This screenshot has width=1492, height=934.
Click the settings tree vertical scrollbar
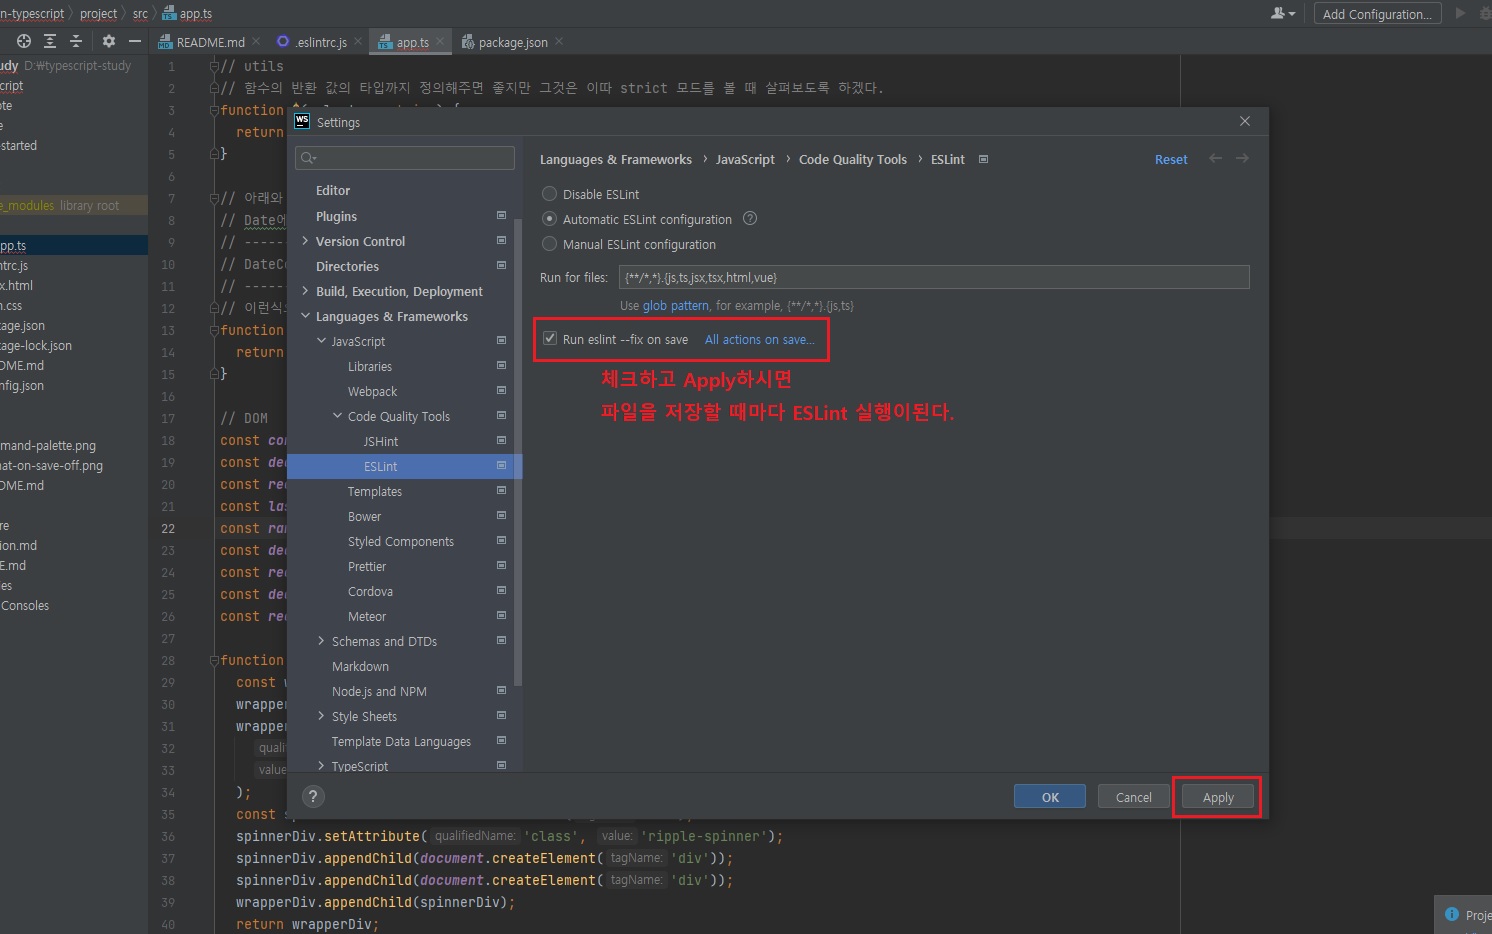(x=518, y=450)
